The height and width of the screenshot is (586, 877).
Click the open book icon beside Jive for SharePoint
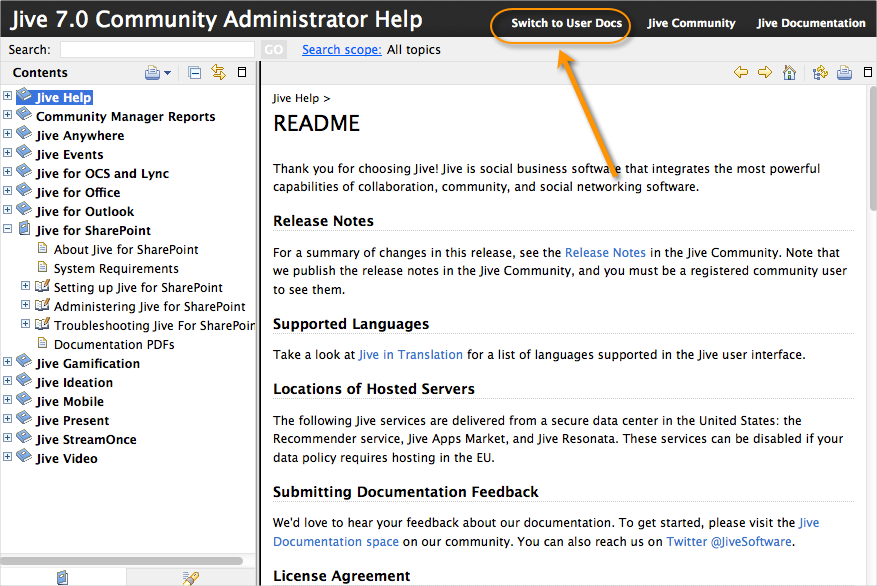pos(25,229)
